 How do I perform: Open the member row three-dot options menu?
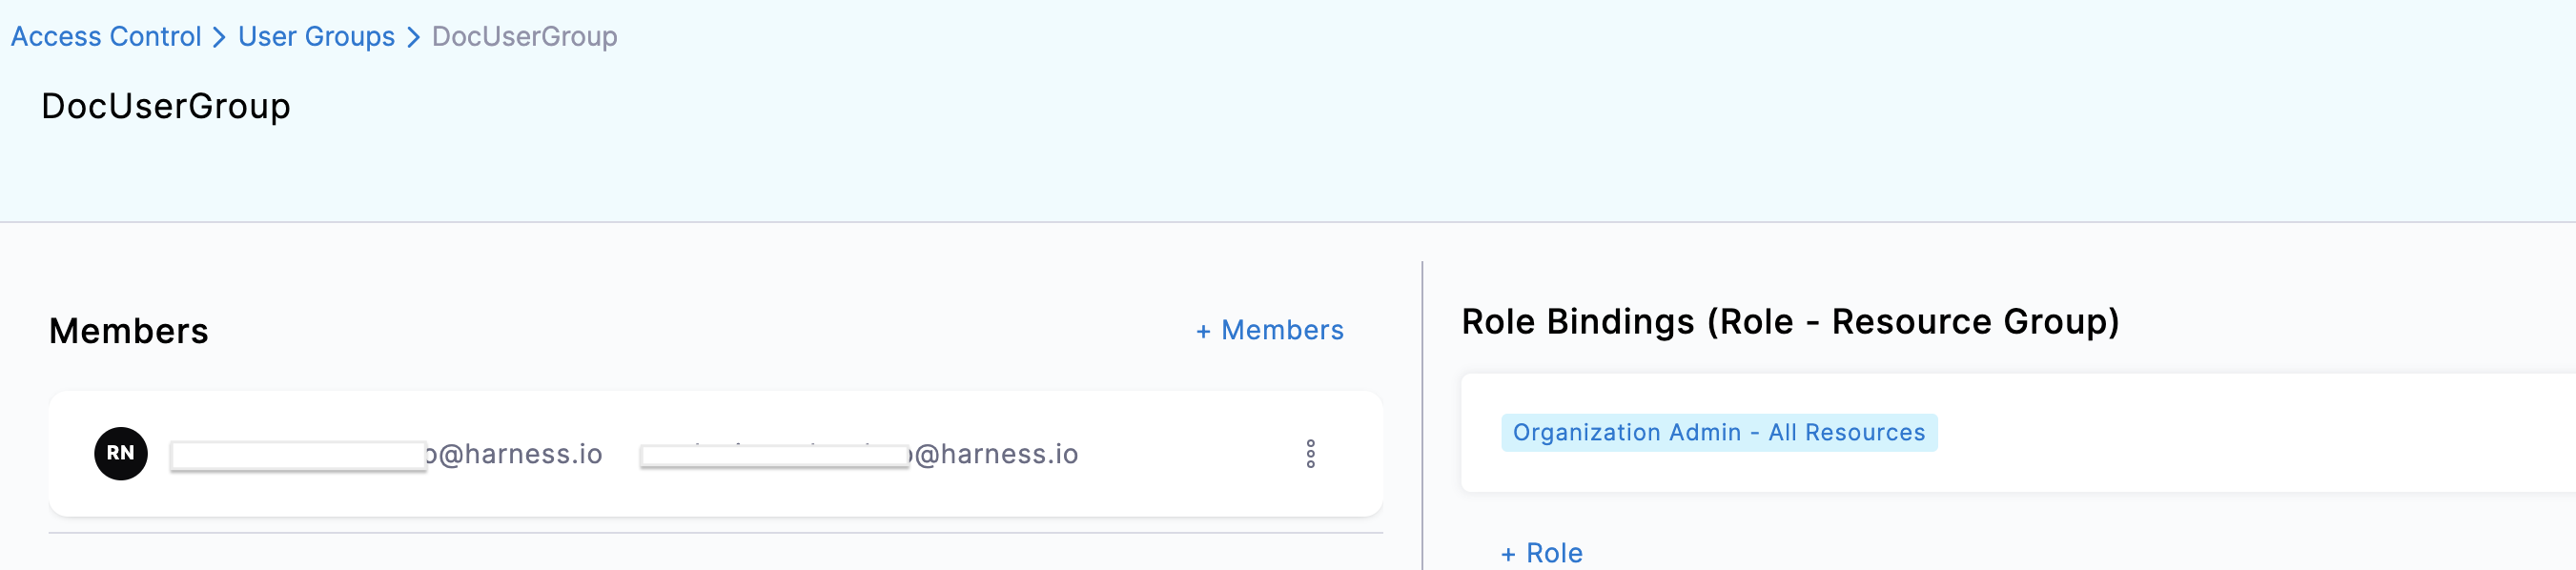(1310, 454)
